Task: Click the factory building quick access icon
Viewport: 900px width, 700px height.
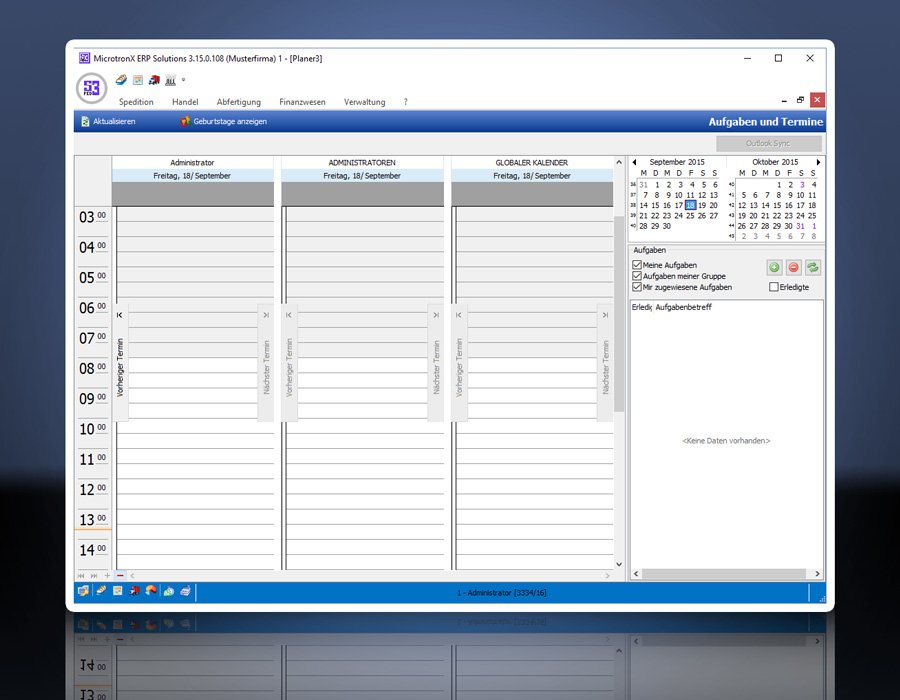Action: point(170,80)
